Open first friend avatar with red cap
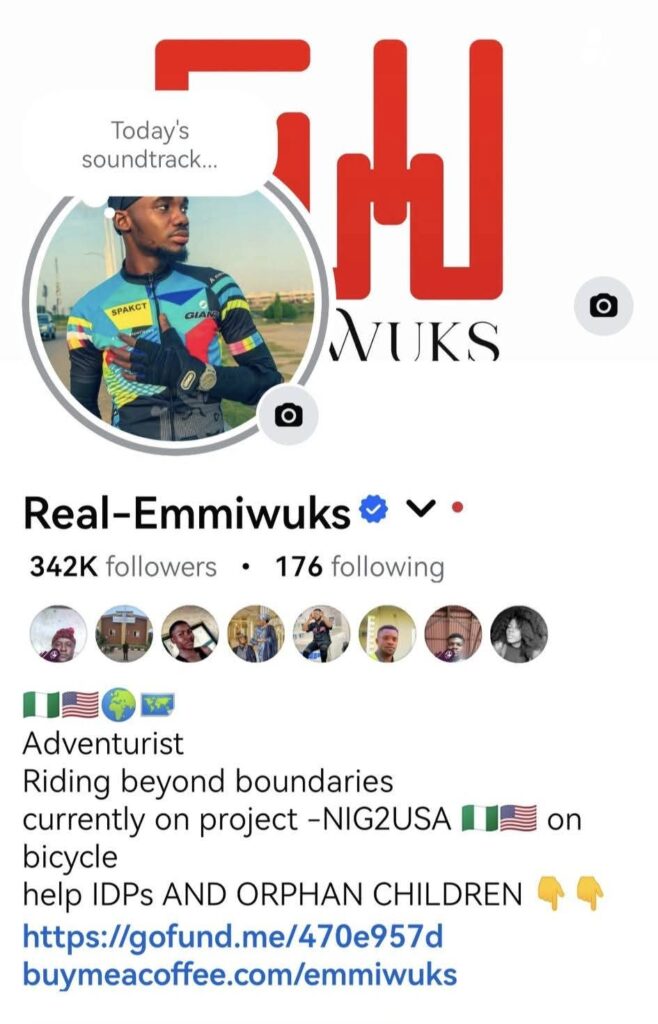 pos(59,634)
